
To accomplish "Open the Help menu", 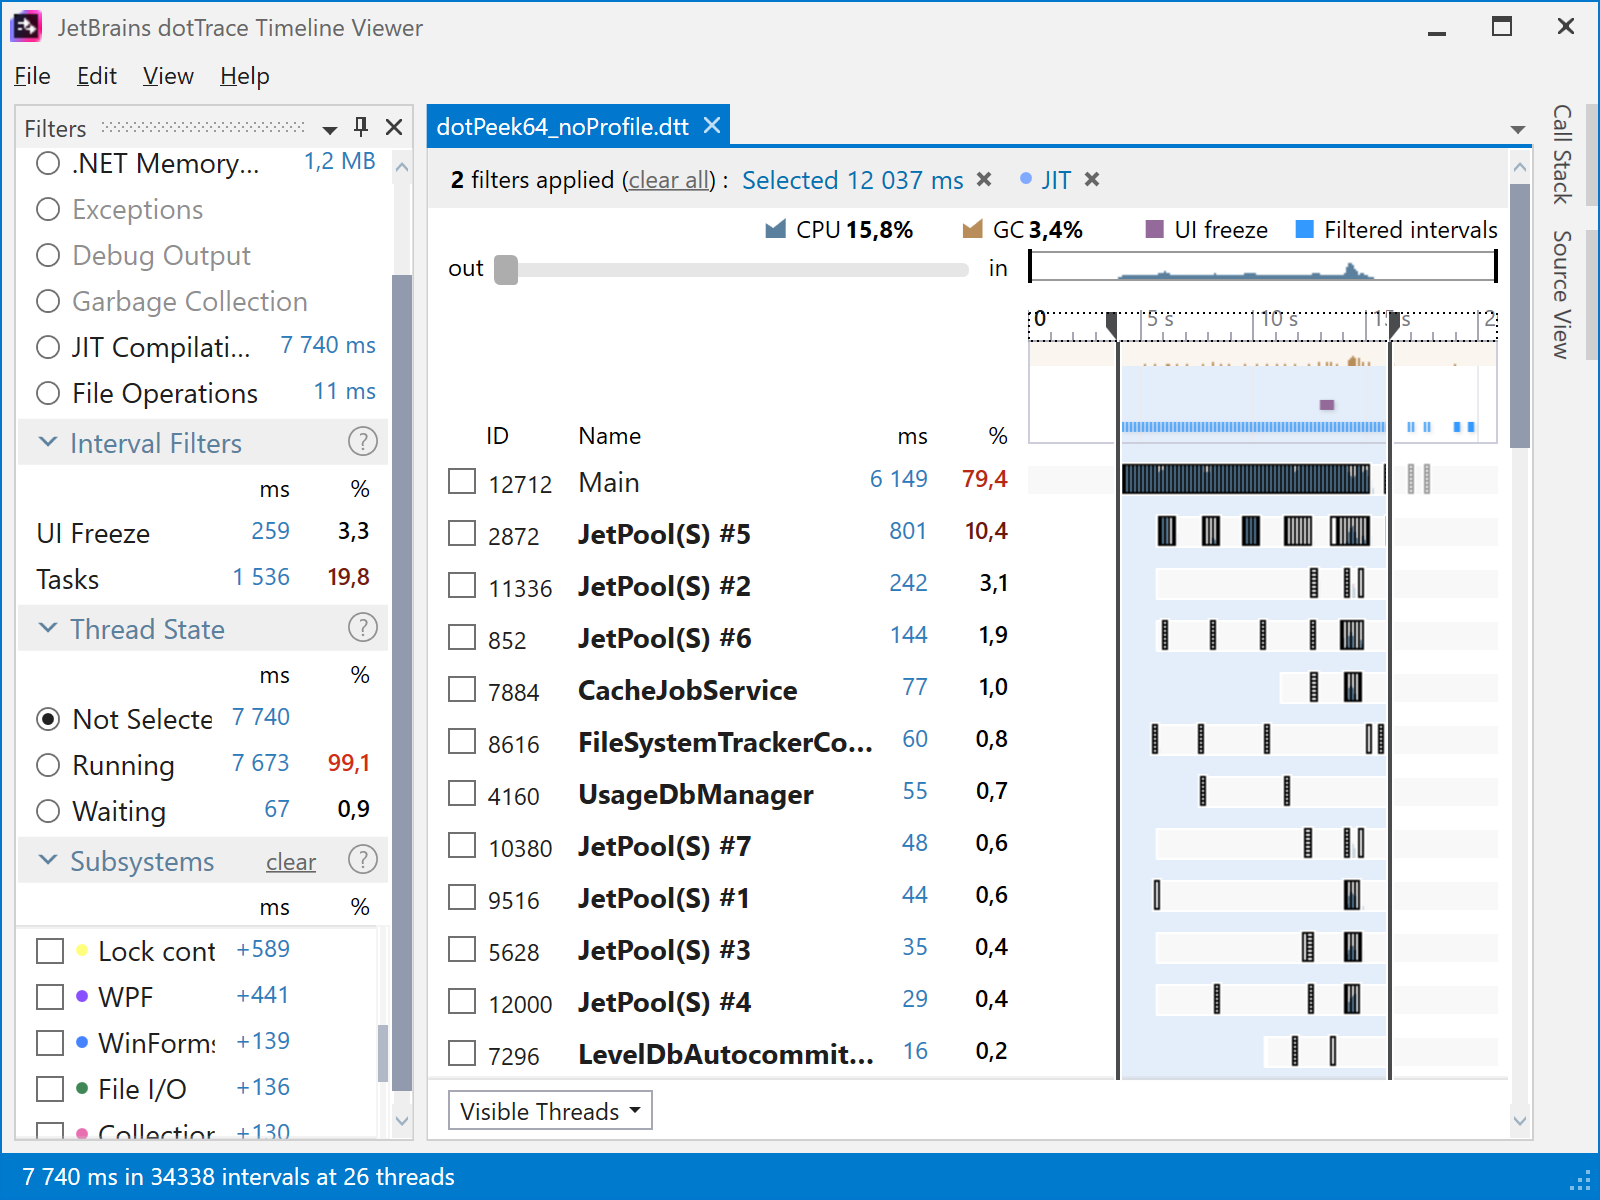I will point(245,76).
